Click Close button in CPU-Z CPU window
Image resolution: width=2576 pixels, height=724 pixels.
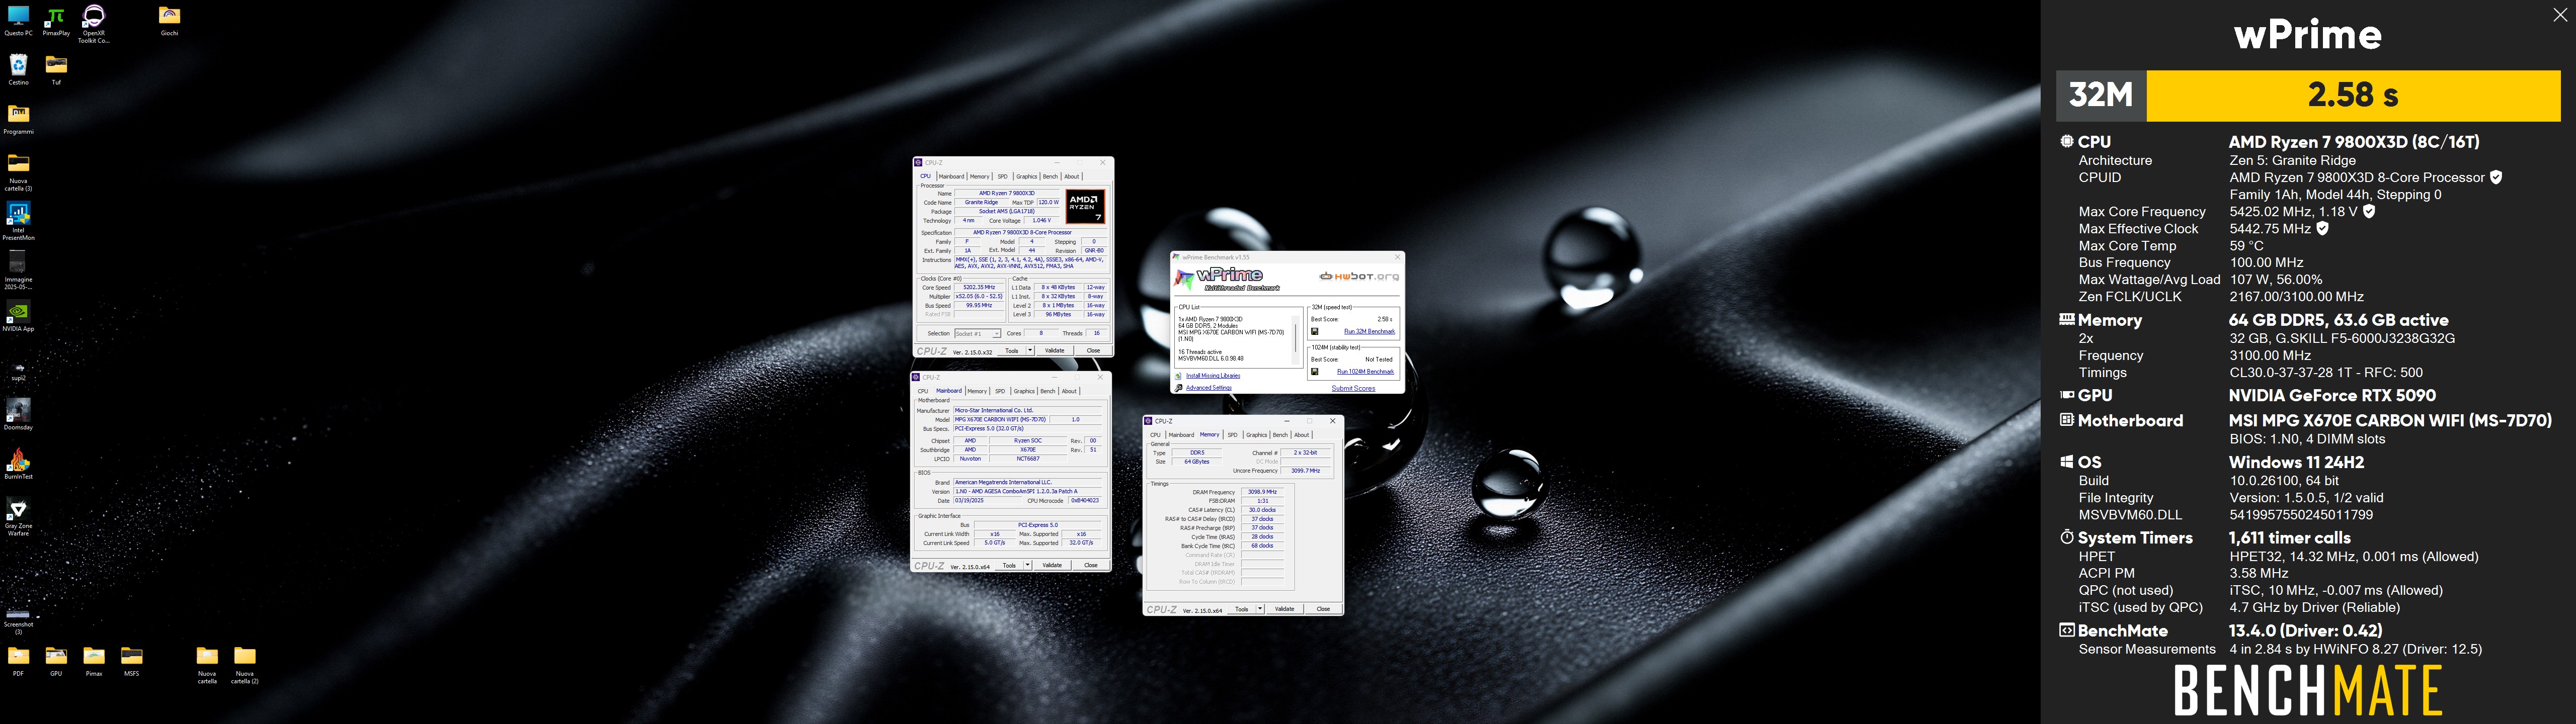click(1093, 351)
